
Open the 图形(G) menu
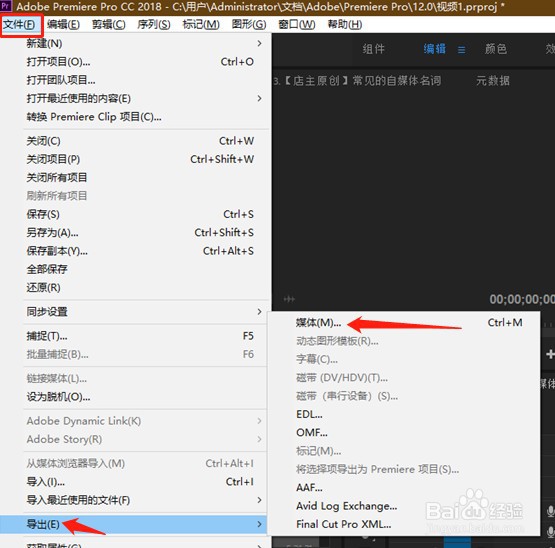(249, 25)
